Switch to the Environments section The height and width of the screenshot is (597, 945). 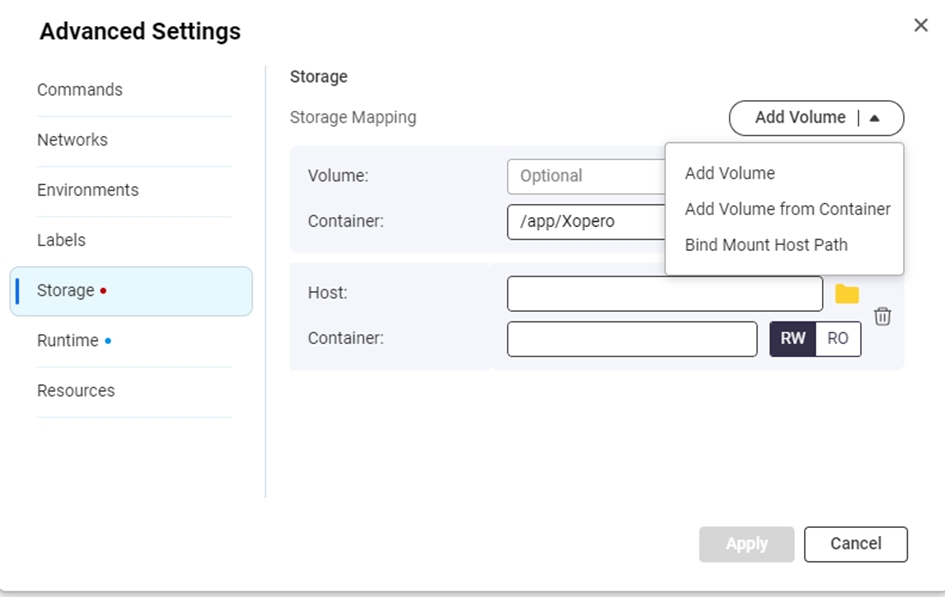pyautogui.click(x=88, y=190)
